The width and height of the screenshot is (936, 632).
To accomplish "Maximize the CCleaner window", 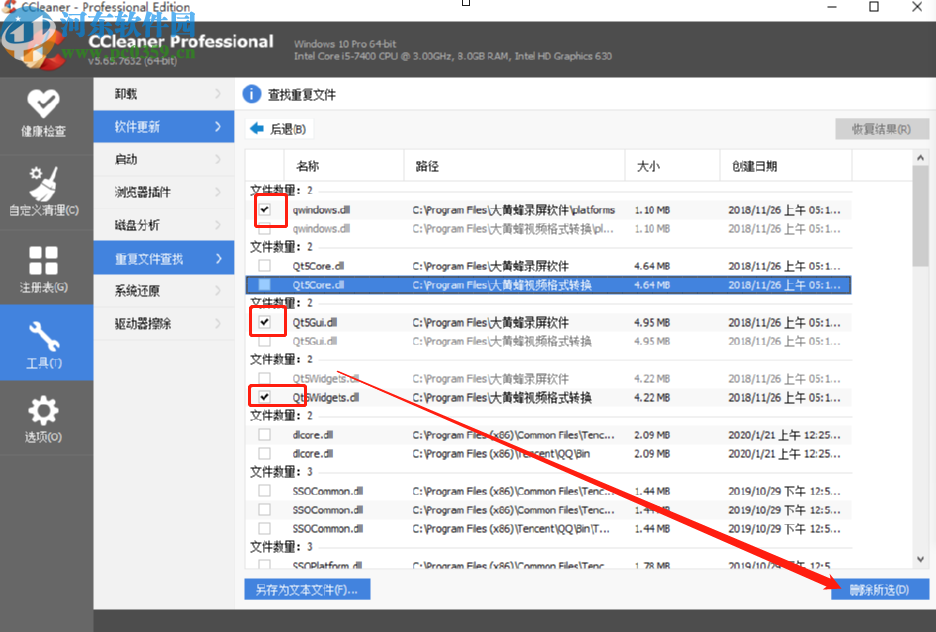I will click(x=874, y=7).
